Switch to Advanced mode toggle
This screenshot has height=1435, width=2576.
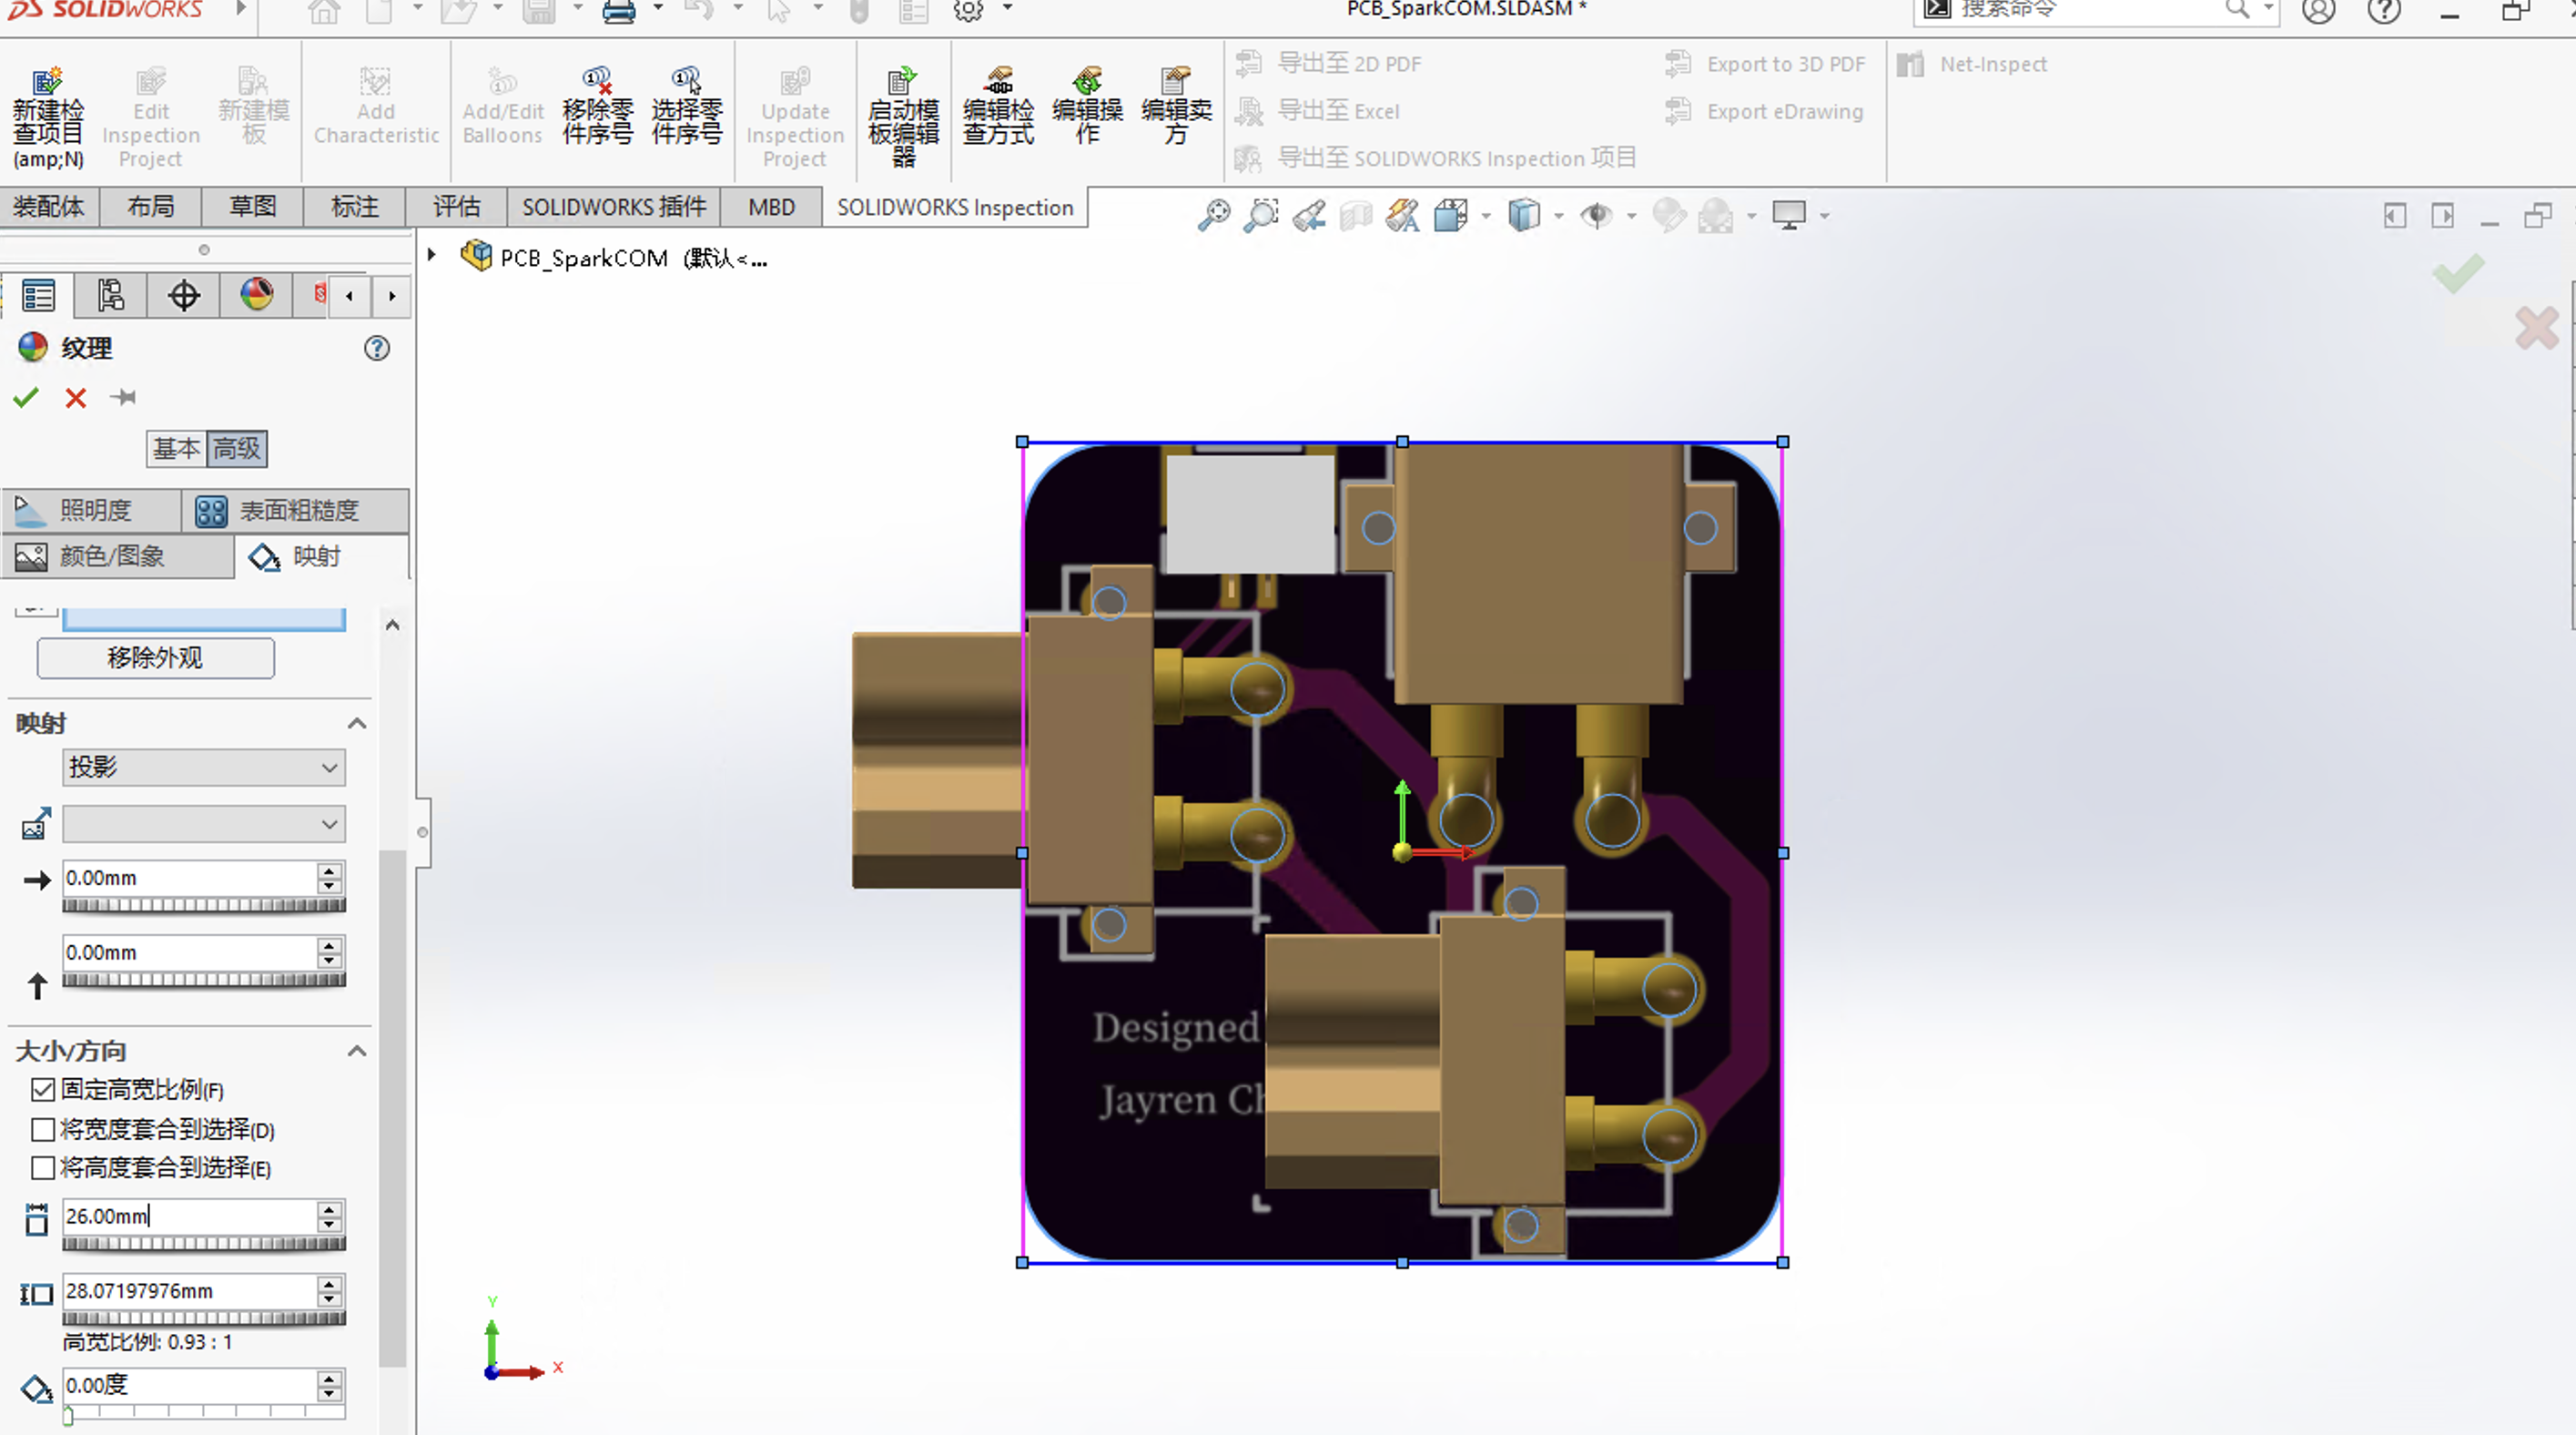237,448
